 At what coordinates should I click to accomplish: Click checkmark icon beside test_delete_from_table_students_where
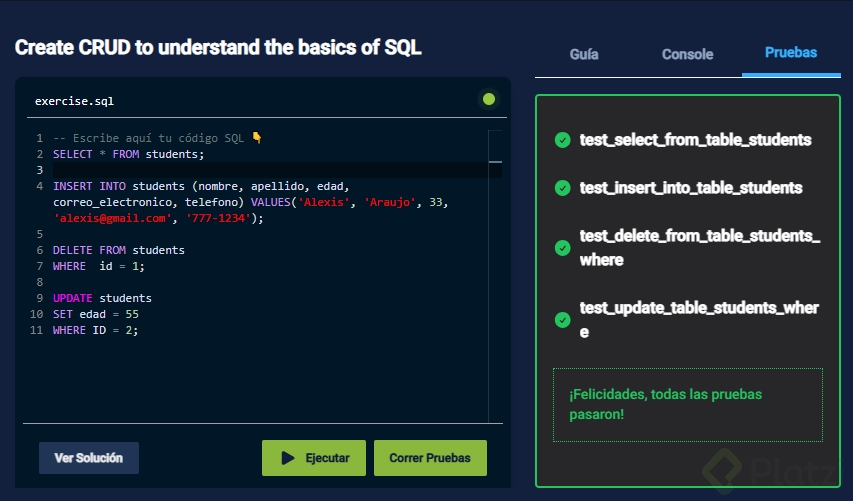(x=562, y=248)
